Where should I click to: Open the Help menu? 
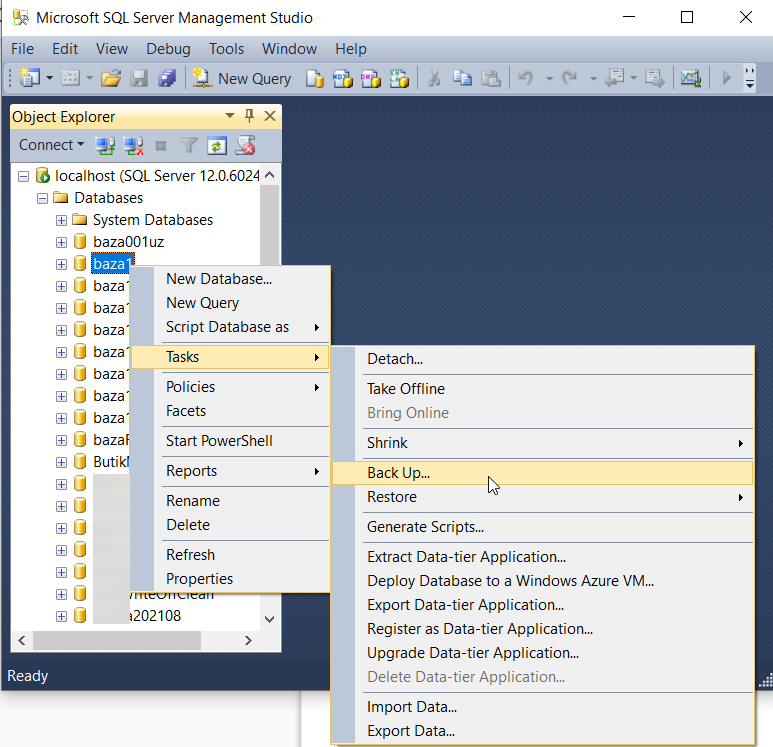click(x=351, y=49)
